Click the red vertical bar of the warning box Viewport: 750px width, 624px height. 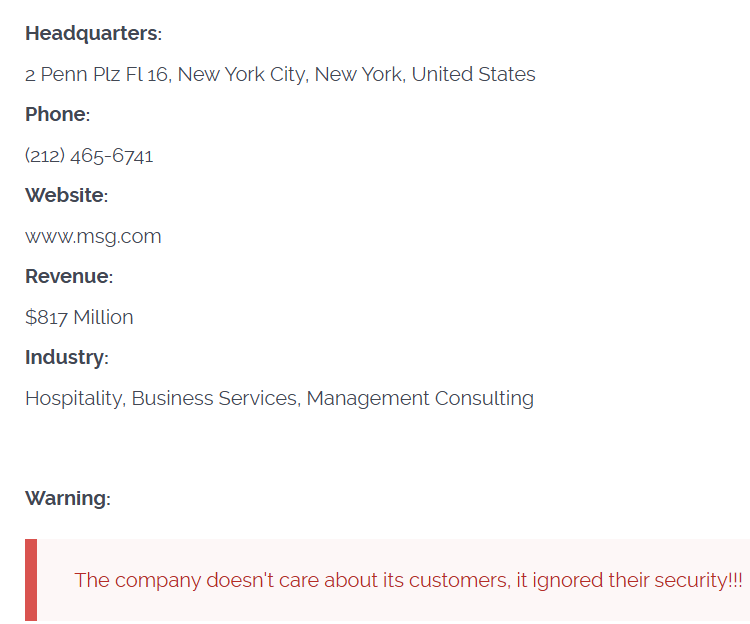[x=31, y=580]
